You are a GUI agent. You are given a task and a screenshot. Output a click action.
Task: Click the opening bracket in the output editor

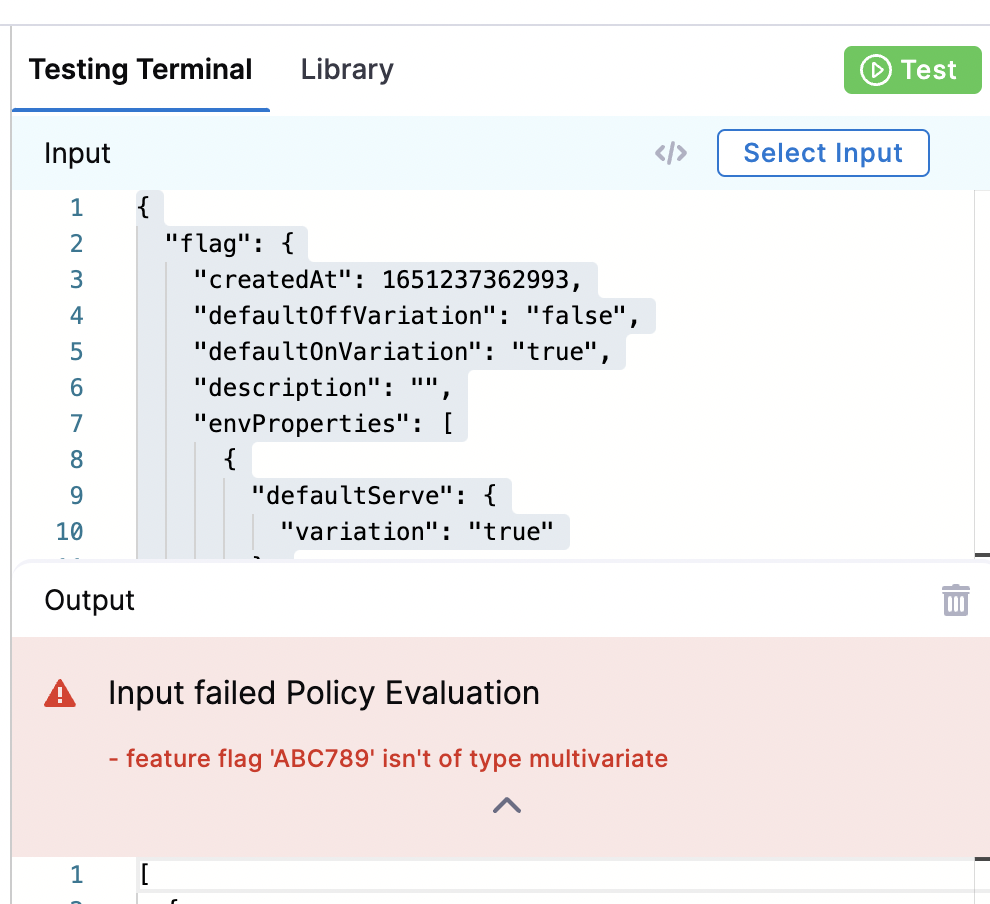145,876
